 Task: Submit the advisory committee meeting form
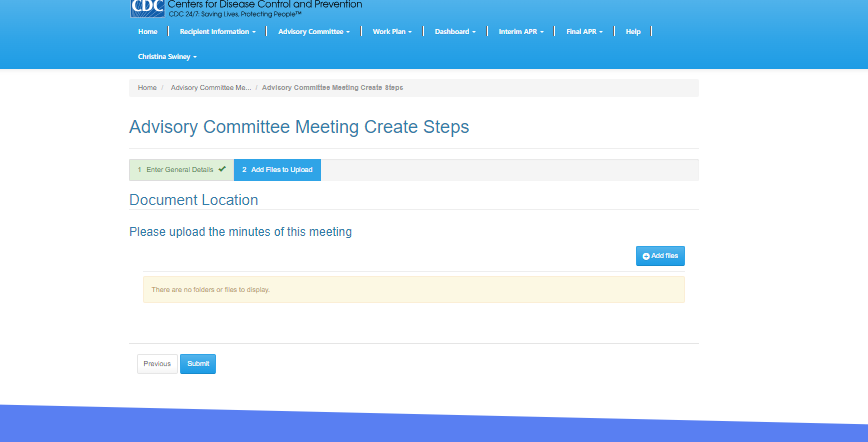click(x=198, y=364)
